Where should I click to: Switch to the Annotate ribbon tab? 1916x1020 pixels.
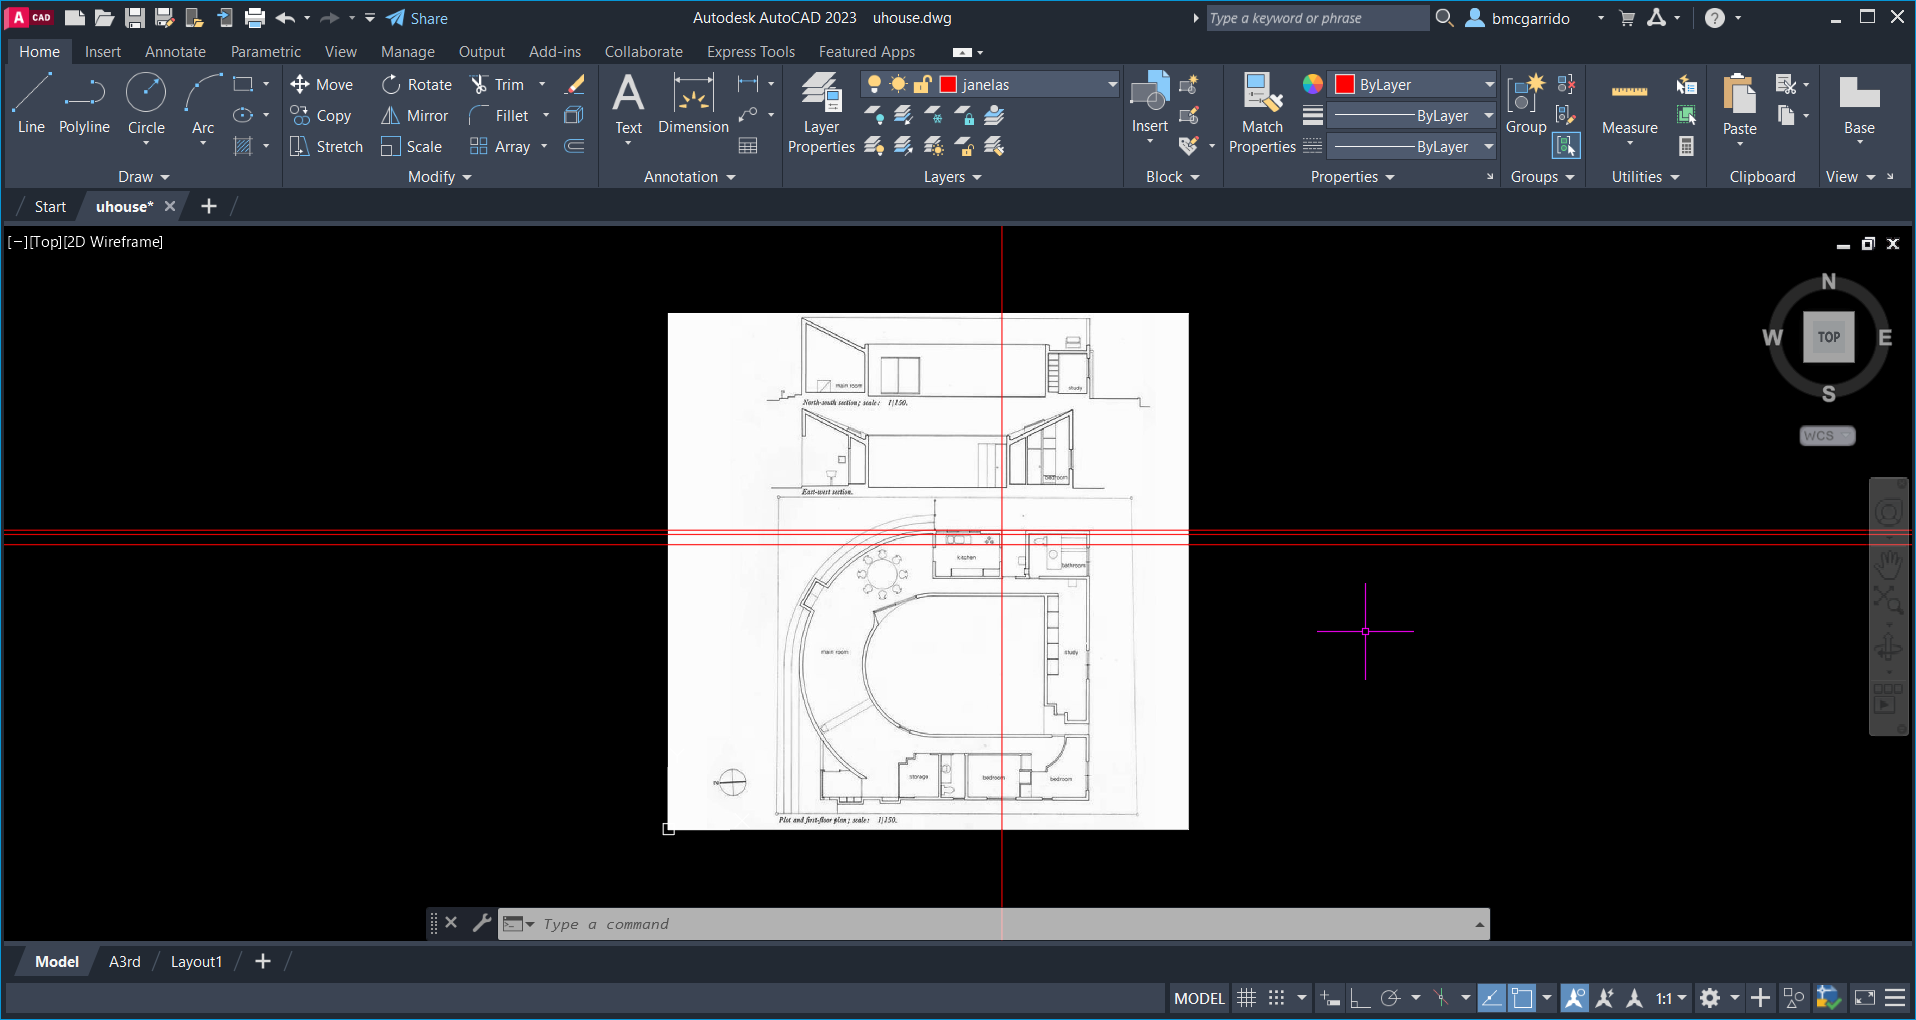pos(175,52)
